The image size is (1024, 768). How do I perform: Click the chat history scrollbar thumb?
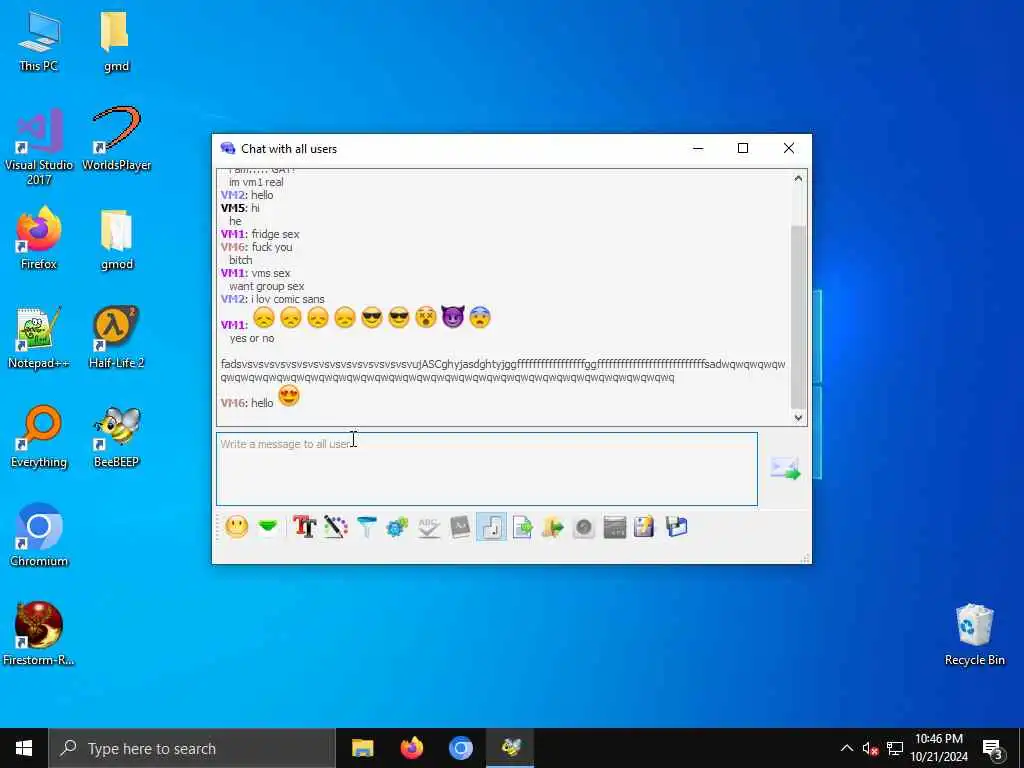[798, 317]
